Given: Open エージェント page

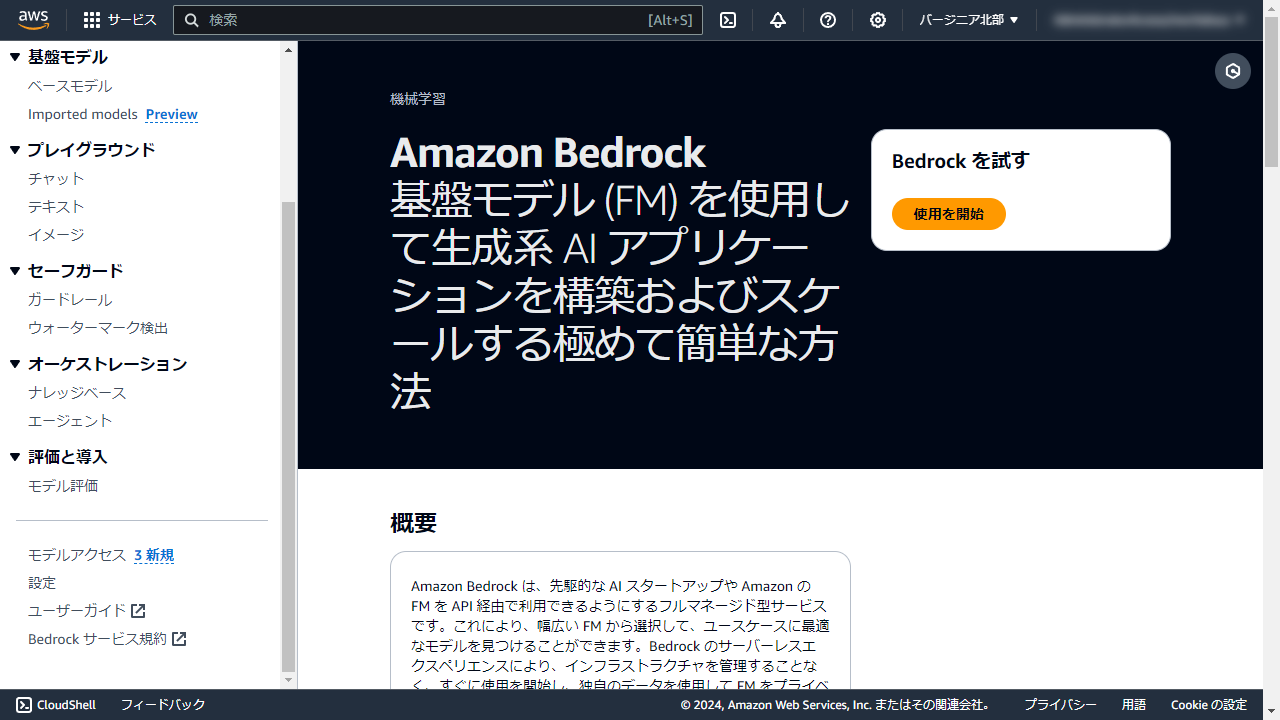Looking at the screenshot, I should tap(70, 420).
